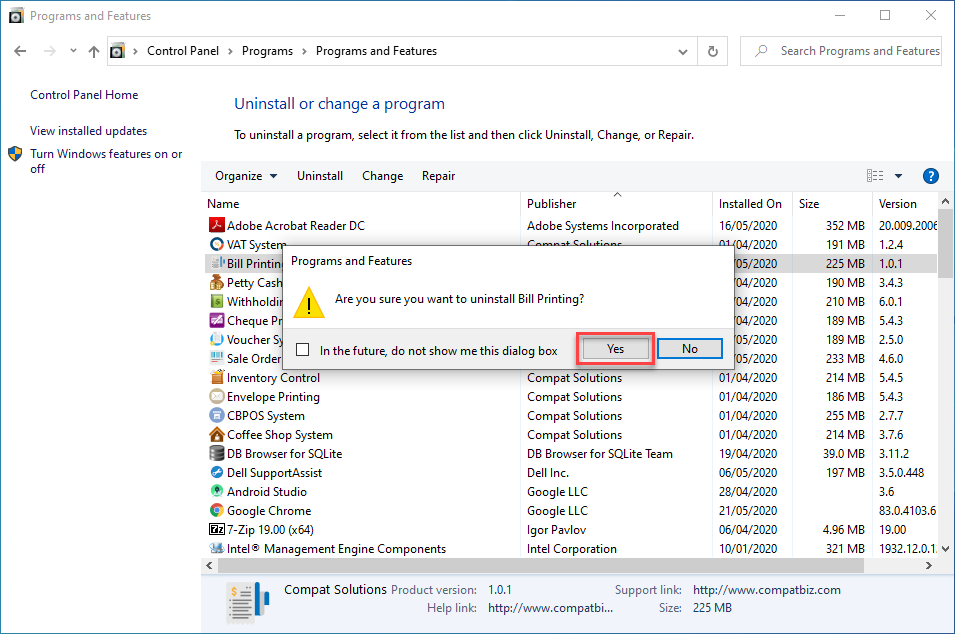
Task: Go up one level with up arrow
Action: (93, 51)
